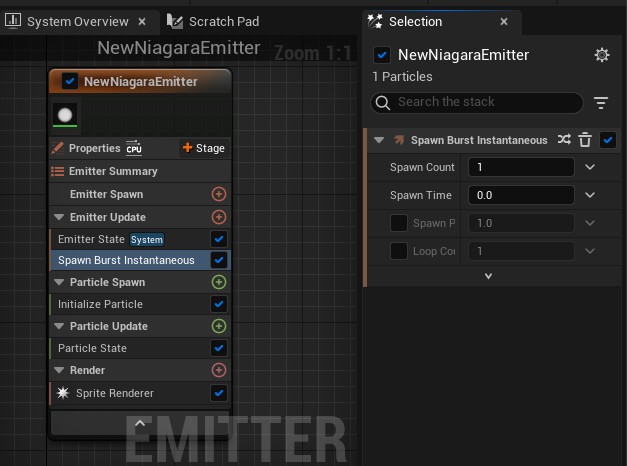This screenshot has width=627, height=466.
Task: Add a new Stage to the emitter
Action: point(204,148)
